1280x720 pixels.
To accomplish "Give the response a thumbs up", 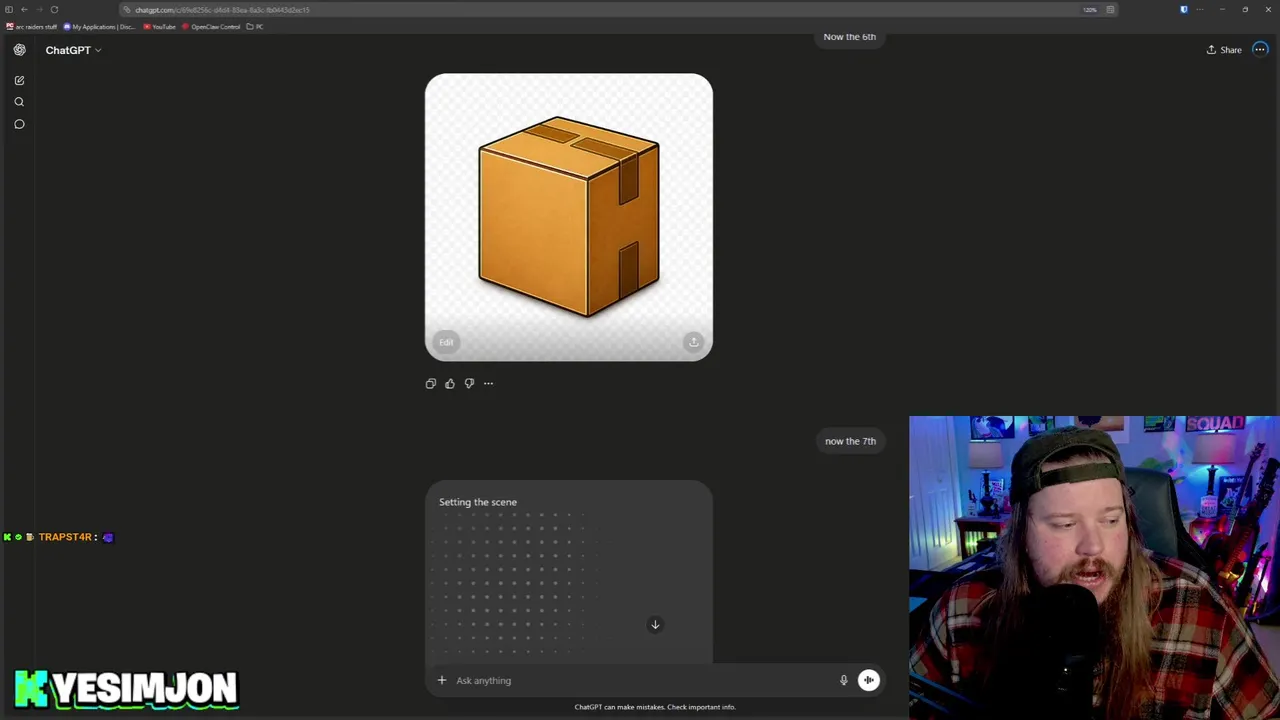I will (450, 383).
